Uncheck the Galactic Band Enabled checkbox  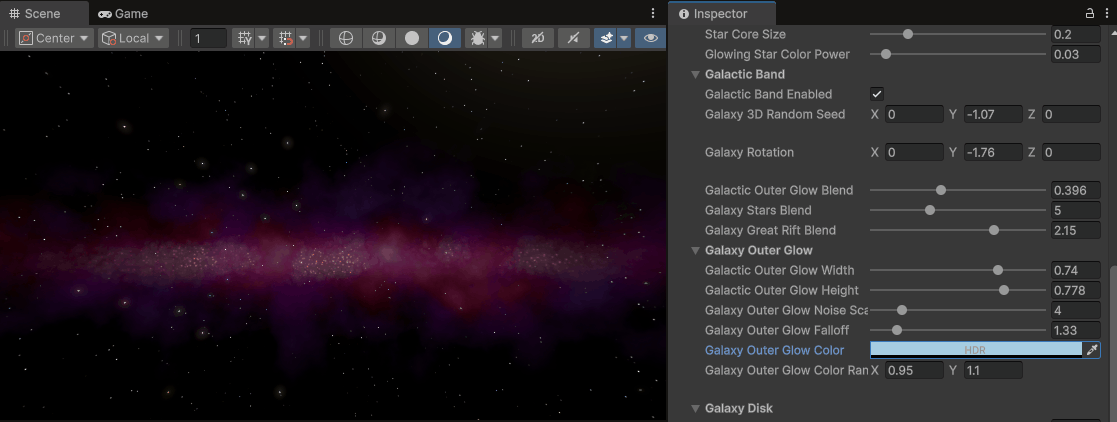[x=877, y=94]
